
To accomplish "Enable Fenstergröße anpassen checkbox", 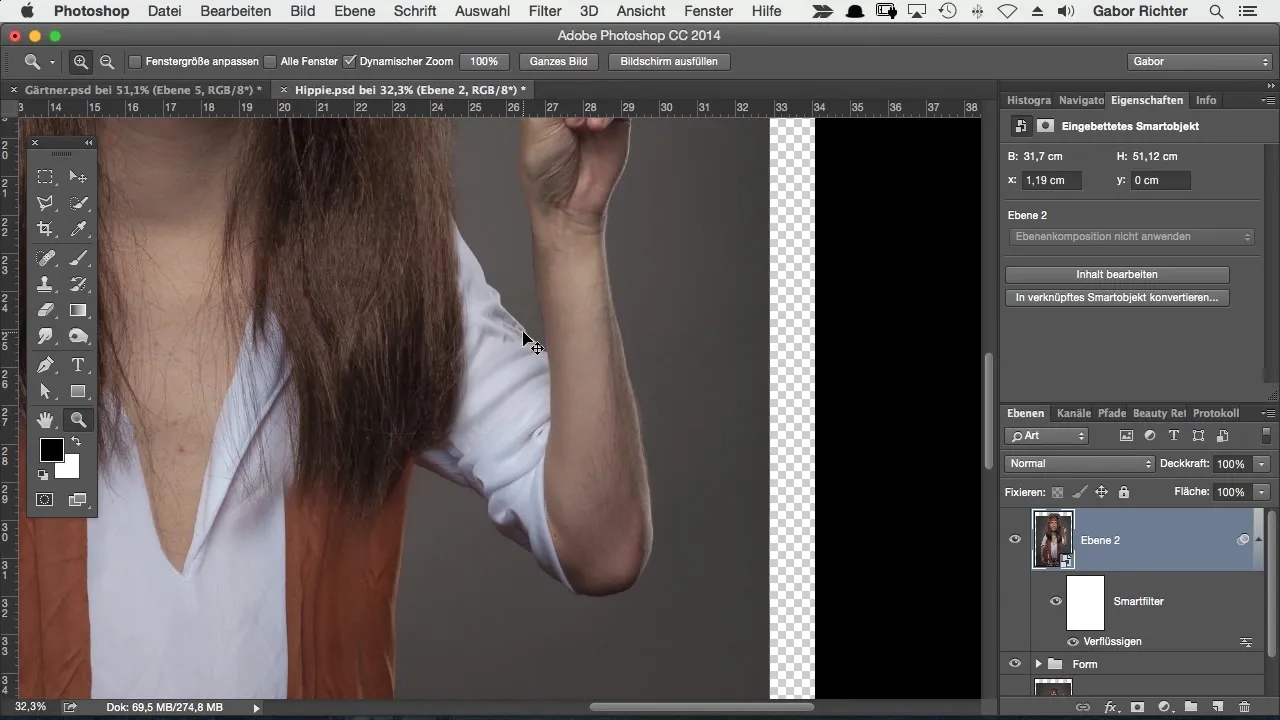I will click(x=135, y=61).
